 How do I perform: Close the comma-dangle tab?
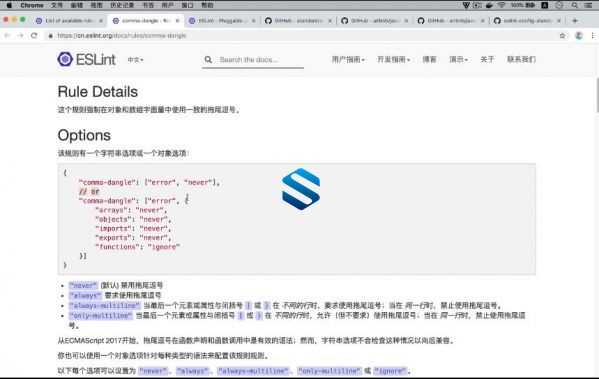click(177, 21)
